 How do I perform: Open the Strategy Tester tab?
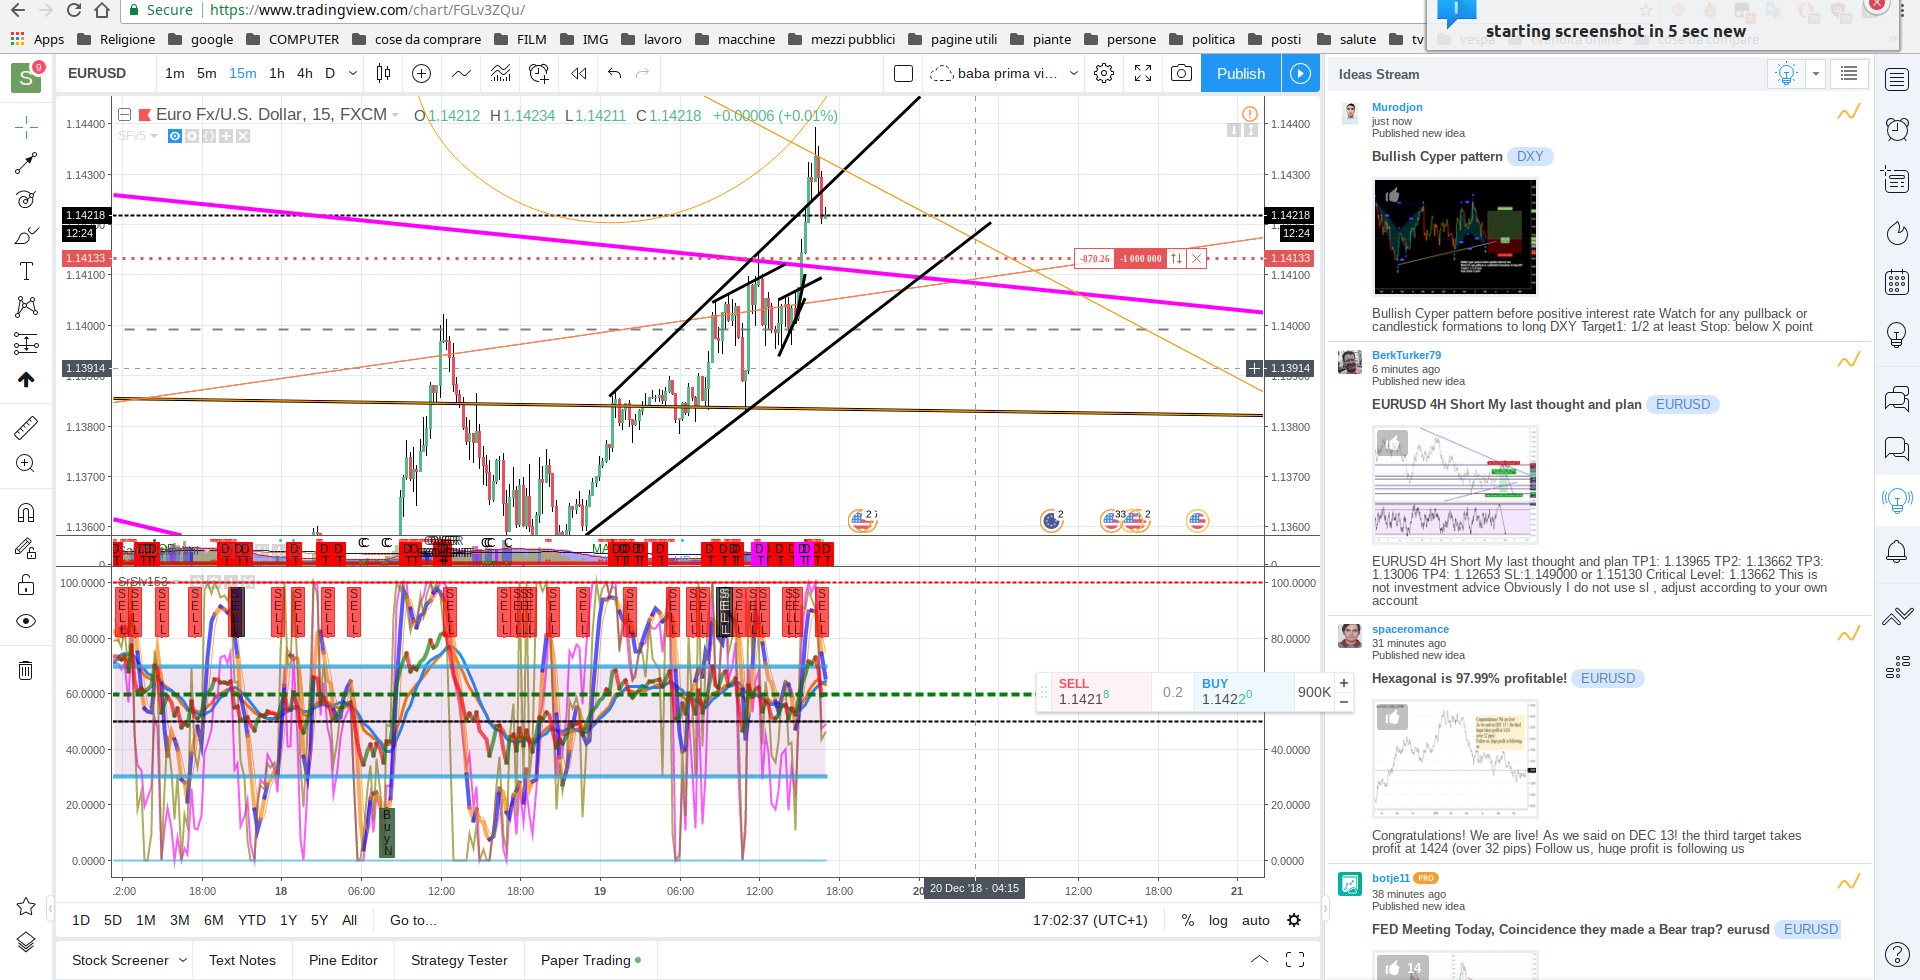click(x=459, y=960)
